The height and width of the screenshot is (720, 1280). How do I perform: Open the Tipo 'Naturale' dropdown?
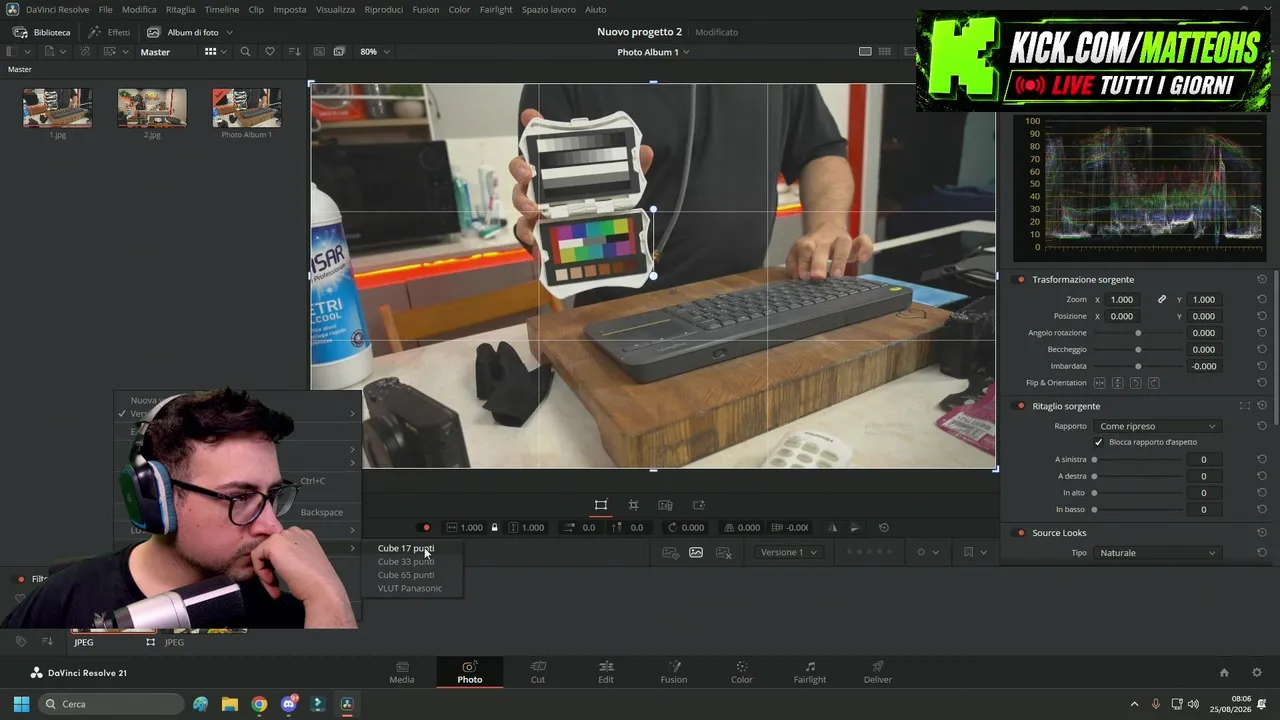pyautogui.click(x=1157, y=553)
